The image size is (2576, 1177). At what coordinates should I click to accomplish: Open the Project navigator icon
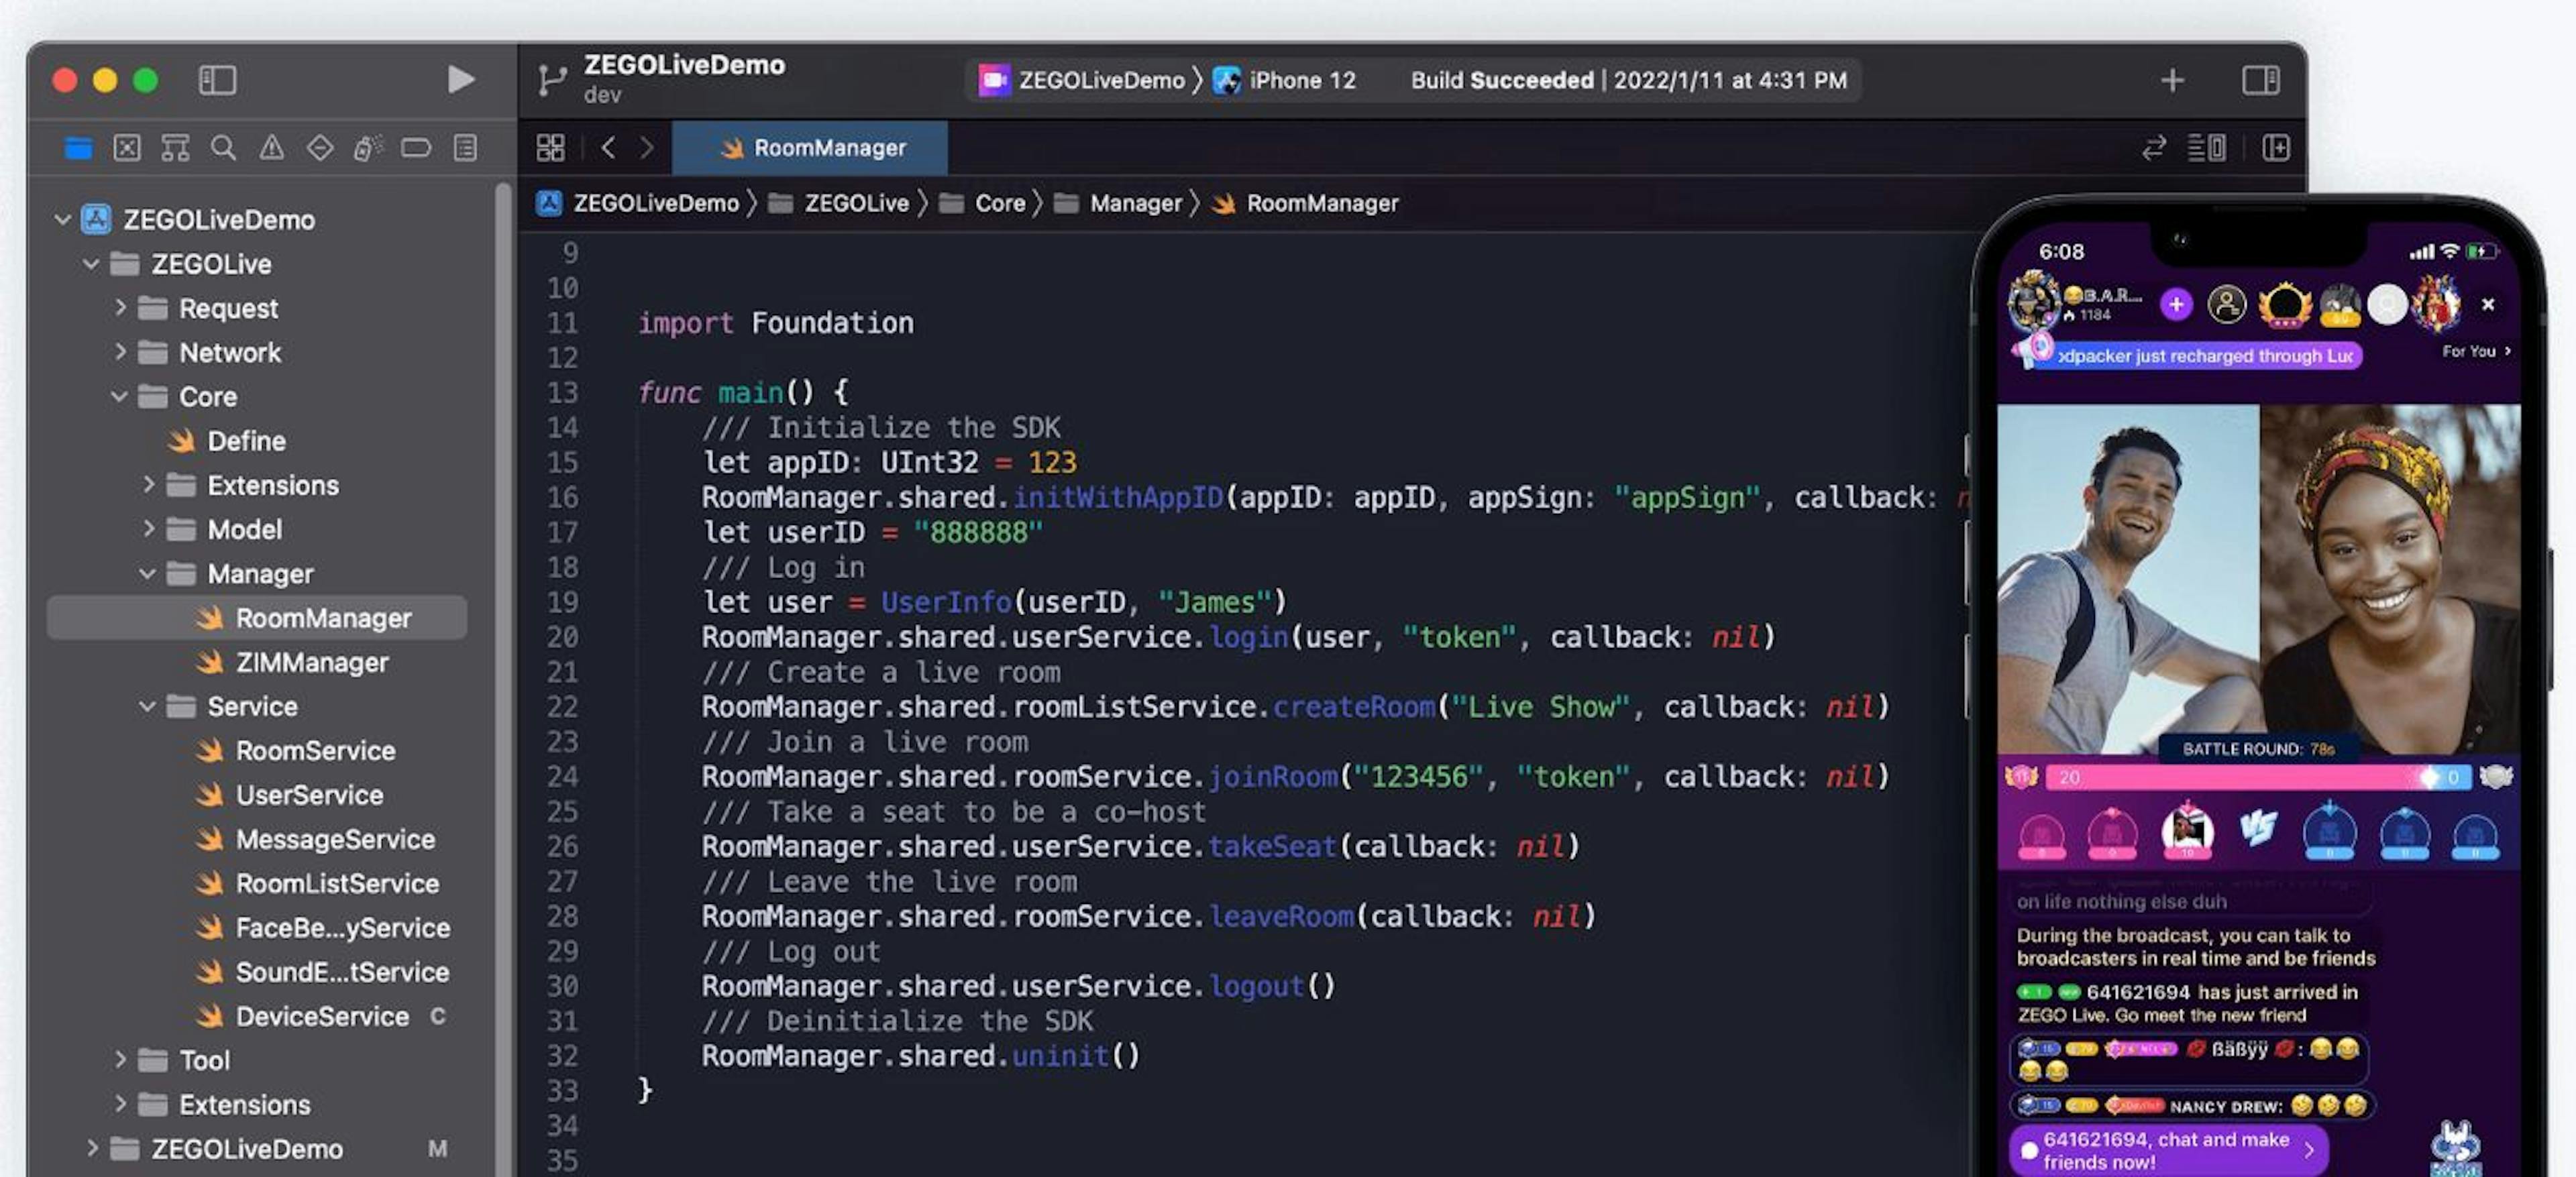point(78,148)
